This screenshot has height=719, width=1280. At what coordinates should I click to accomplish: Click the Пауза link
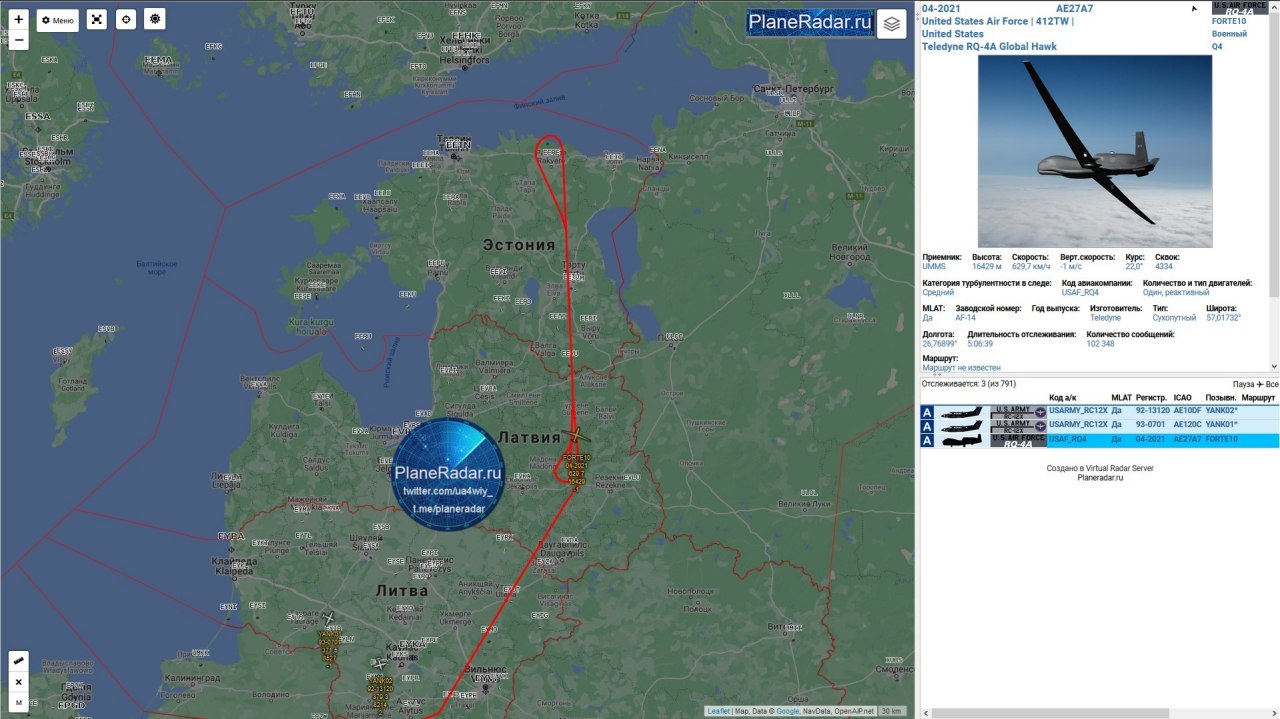(1244, 384)
